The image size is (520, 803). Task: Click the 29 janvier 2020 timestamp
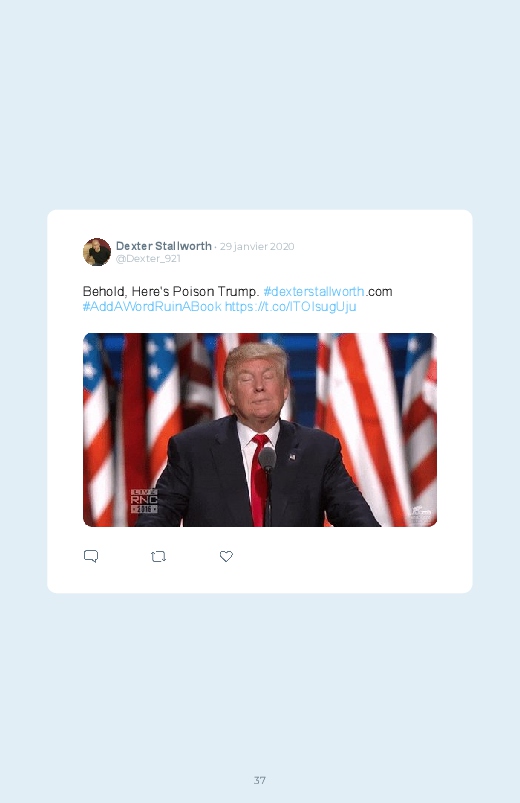click(257, 246)
